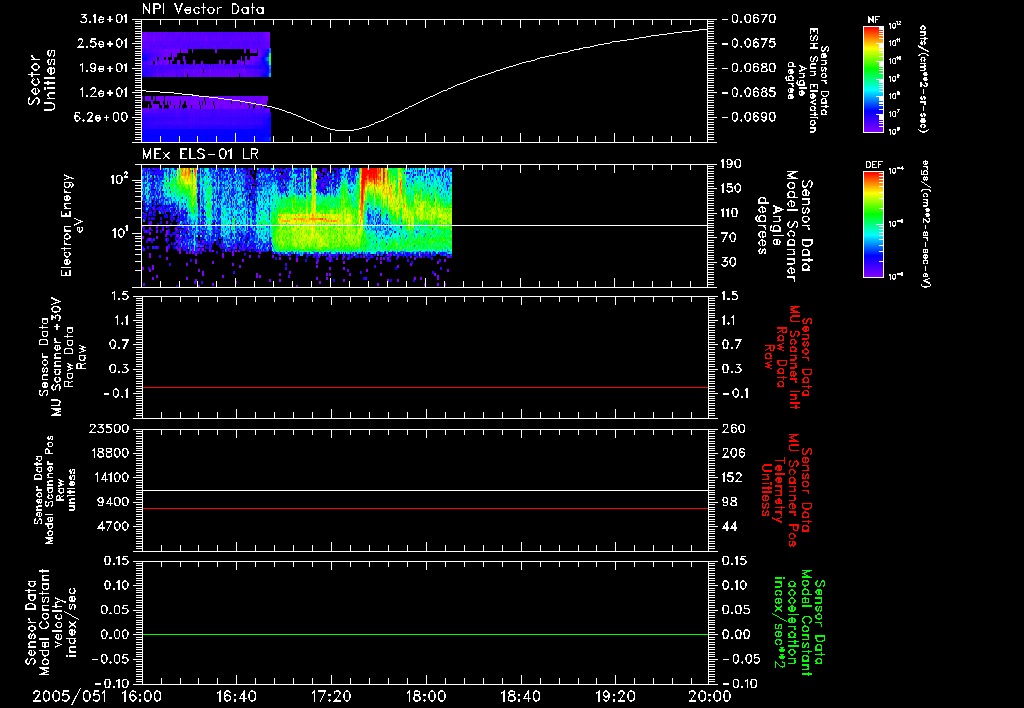Click the green zero line in velocity panel
Viewport: 1024px width, 708px height.
424,634
